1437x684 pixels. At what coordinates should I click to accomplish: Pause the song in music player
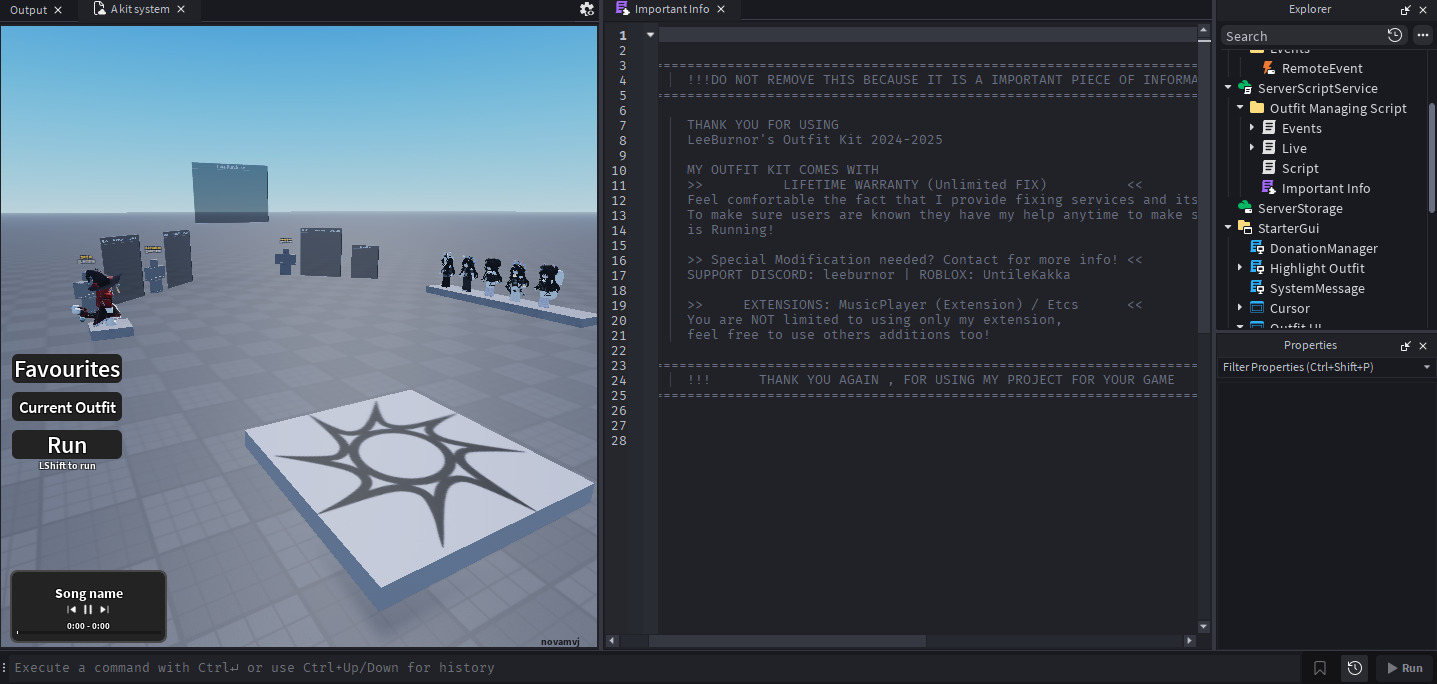click(88, 609)
